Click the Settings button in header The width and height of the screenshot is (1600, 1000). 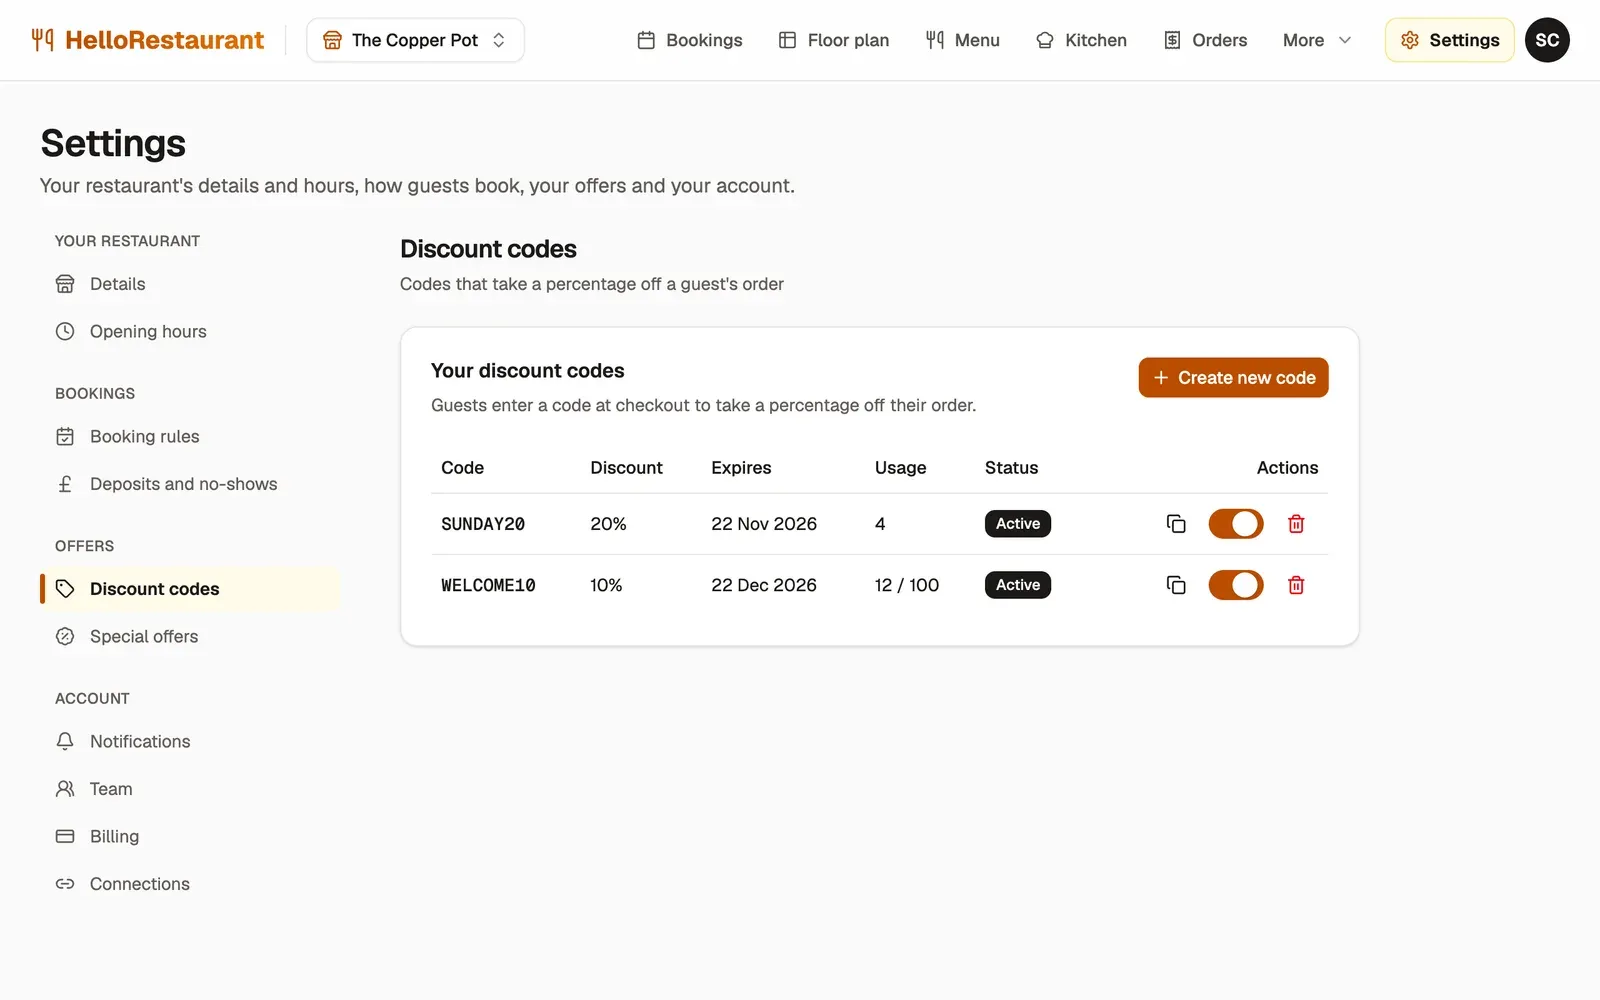tap(1449, 40)
